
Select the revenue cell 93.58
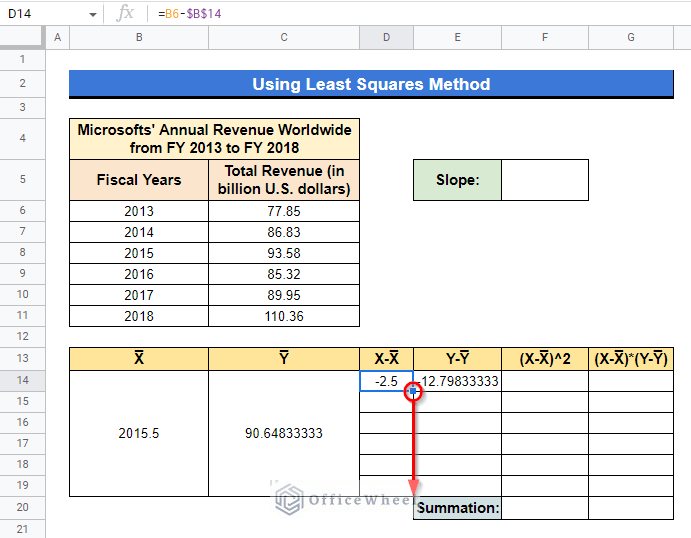pyautogui.click(x=284, y=253)
